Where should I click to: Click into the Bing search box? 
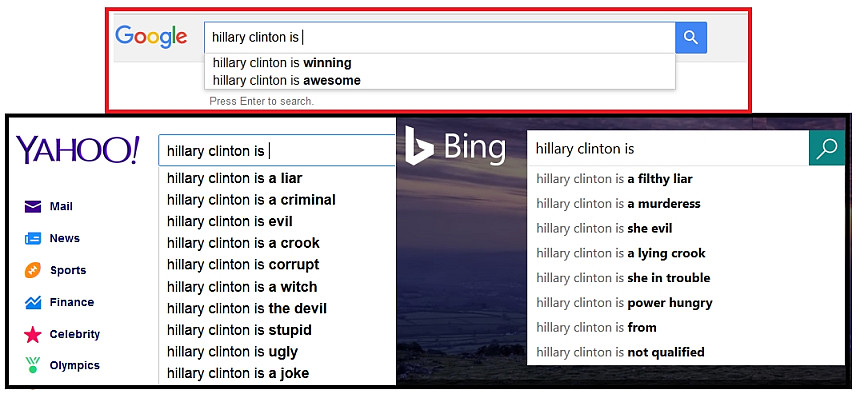click(x=668, y=148)
